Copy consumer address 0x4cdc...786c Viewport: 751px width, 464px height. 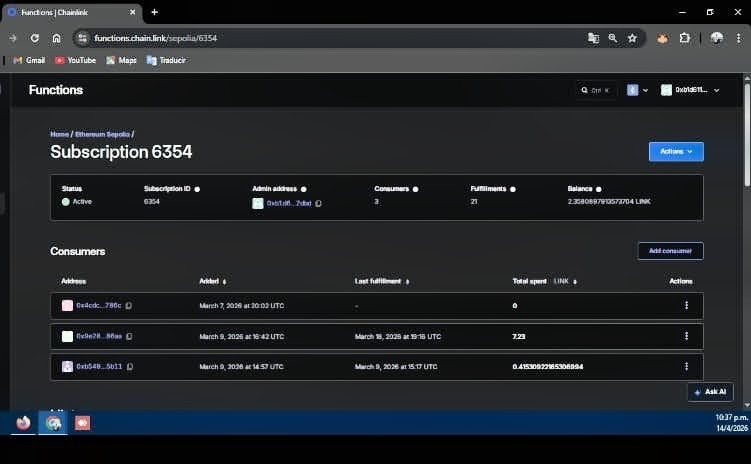point(128,306)
